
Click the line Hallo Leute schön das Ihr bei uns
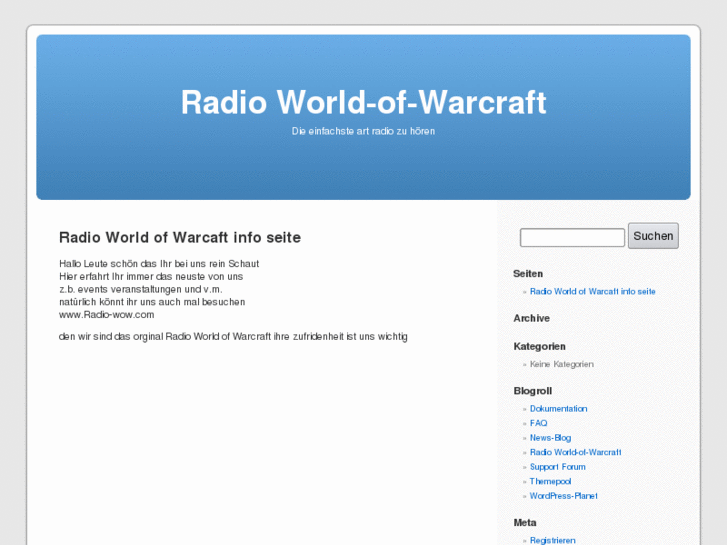(159, 263)
